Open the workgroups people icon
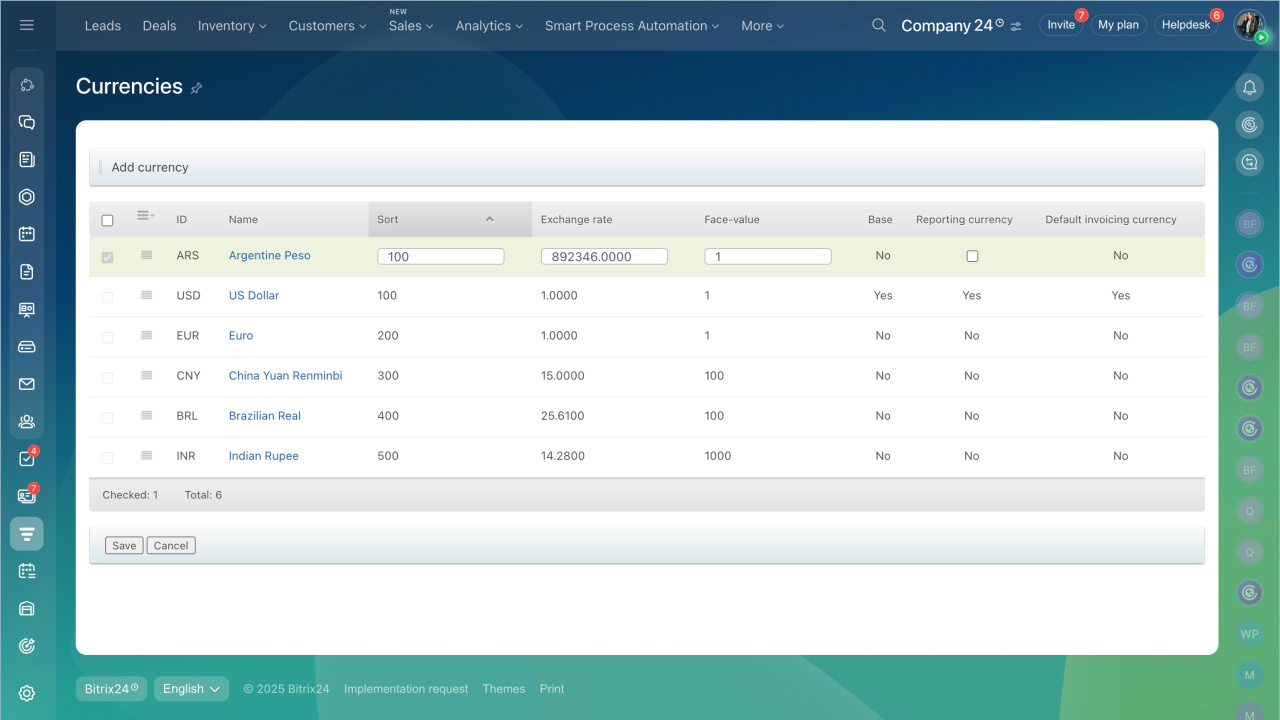 pos(27,421)
